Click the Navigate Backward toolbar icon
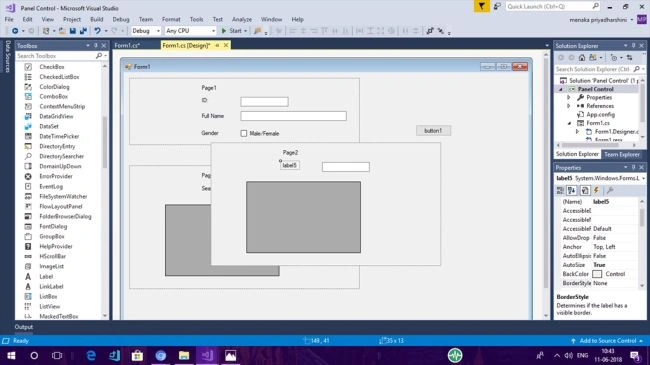Viewport: 650px width, 365px height. click(15, 31)
